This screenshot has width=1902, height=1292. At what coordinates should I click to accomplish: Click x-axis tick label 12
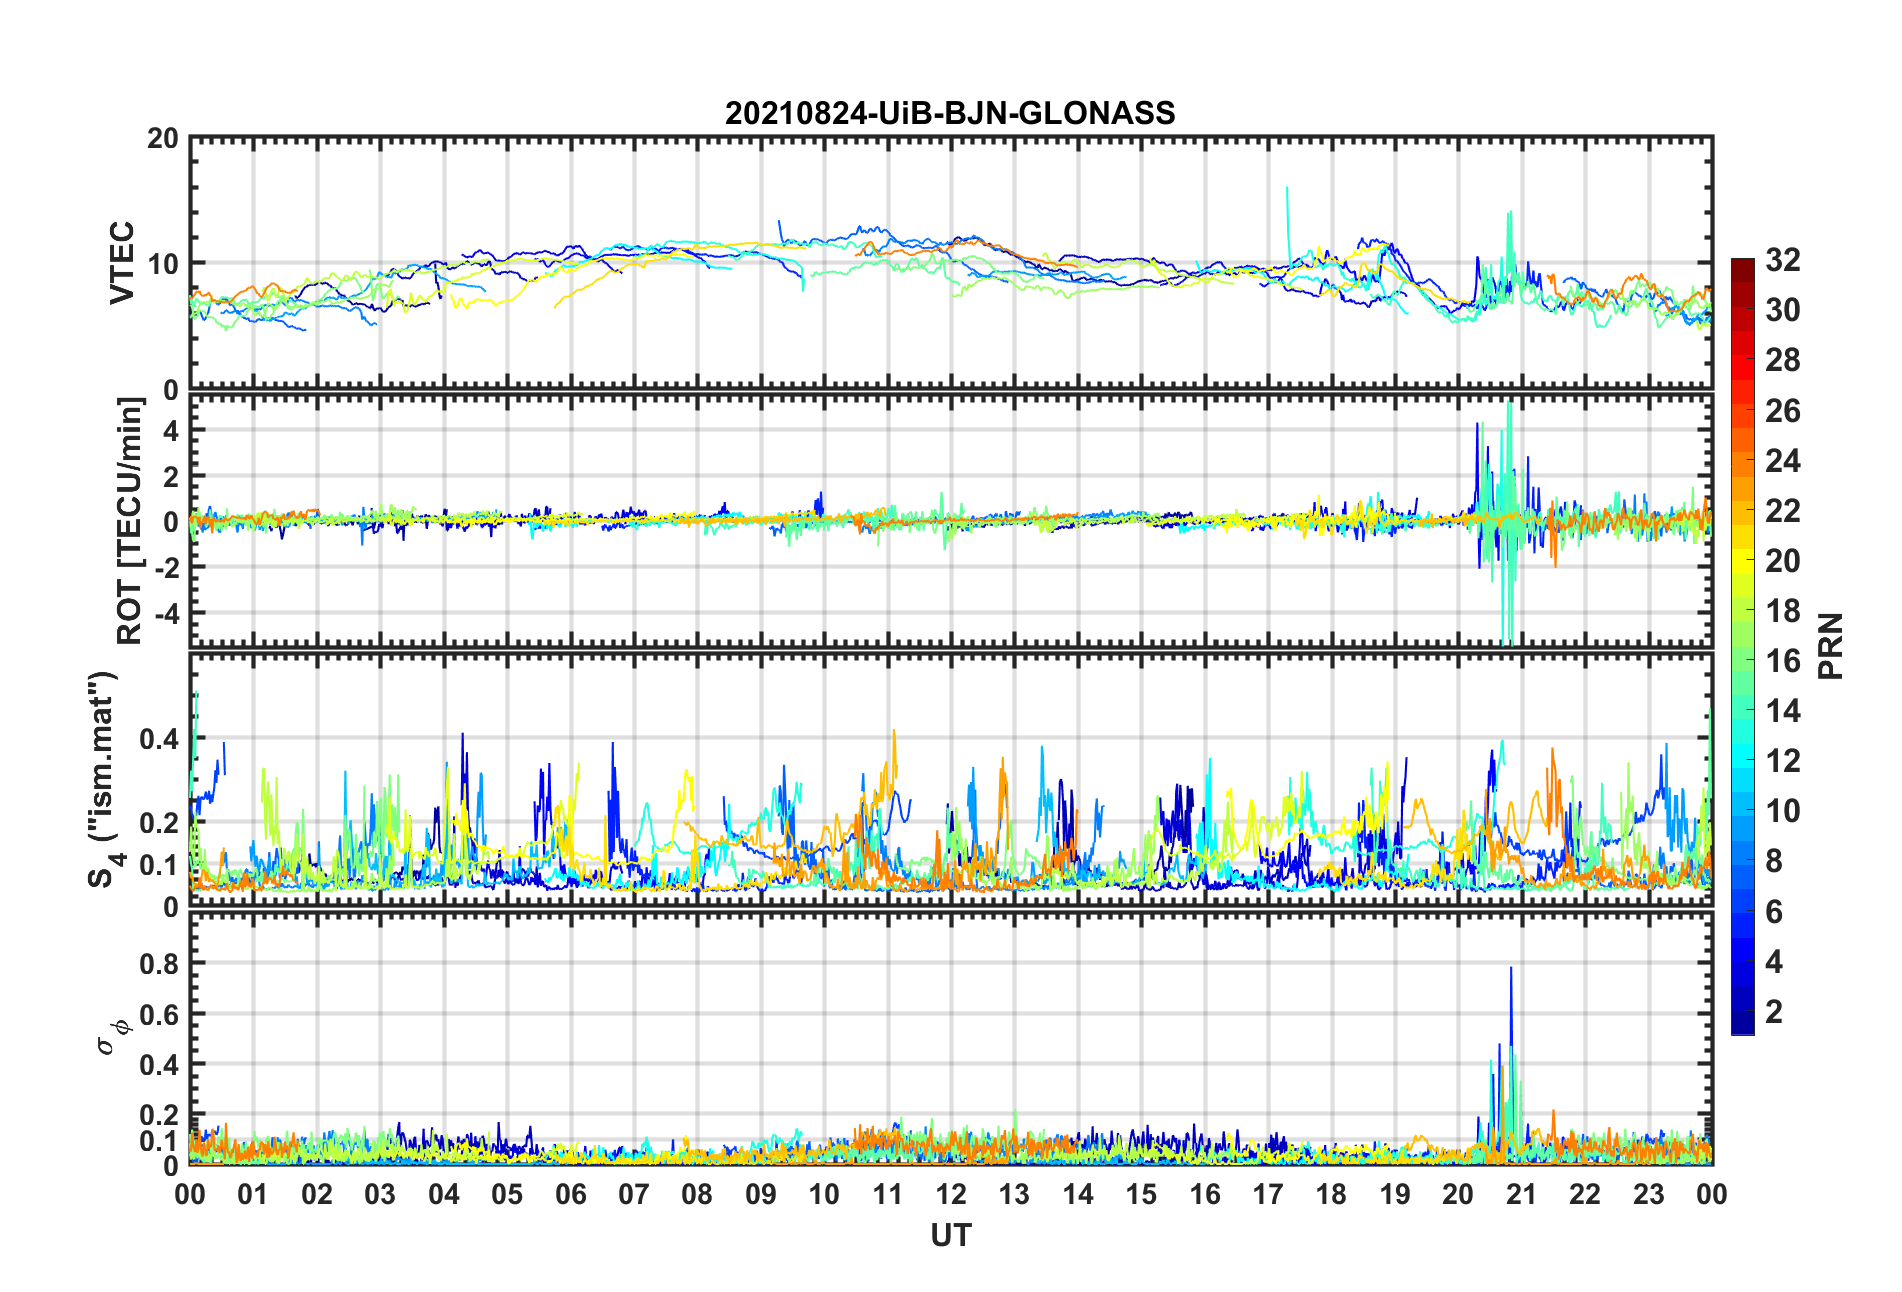pos(951,1194)
